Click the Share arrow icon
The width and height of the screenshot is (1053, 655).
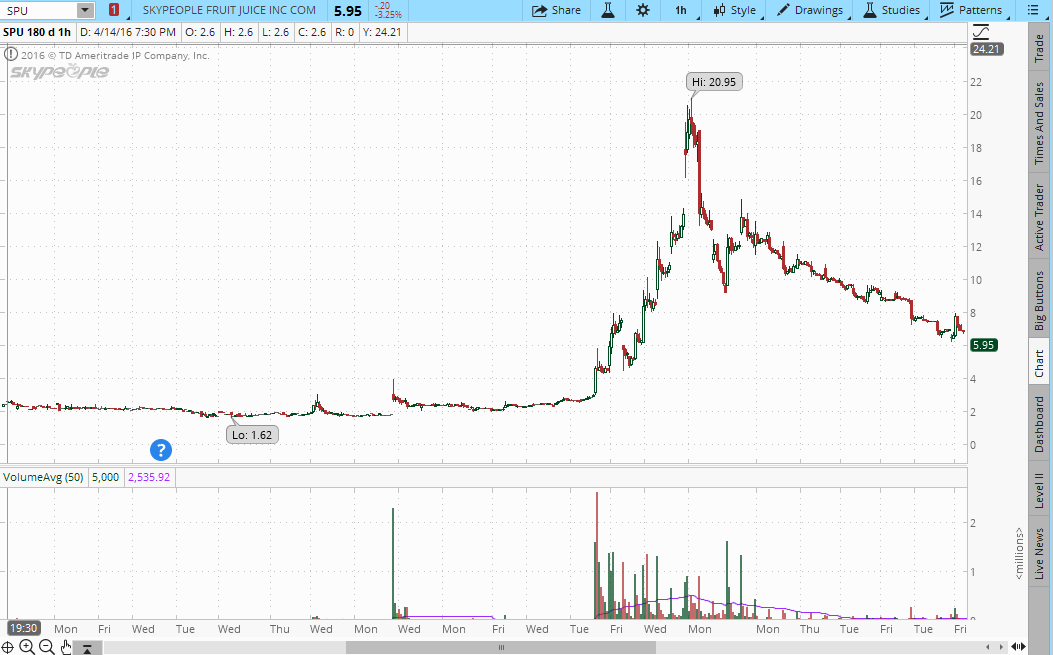(539, 10)
